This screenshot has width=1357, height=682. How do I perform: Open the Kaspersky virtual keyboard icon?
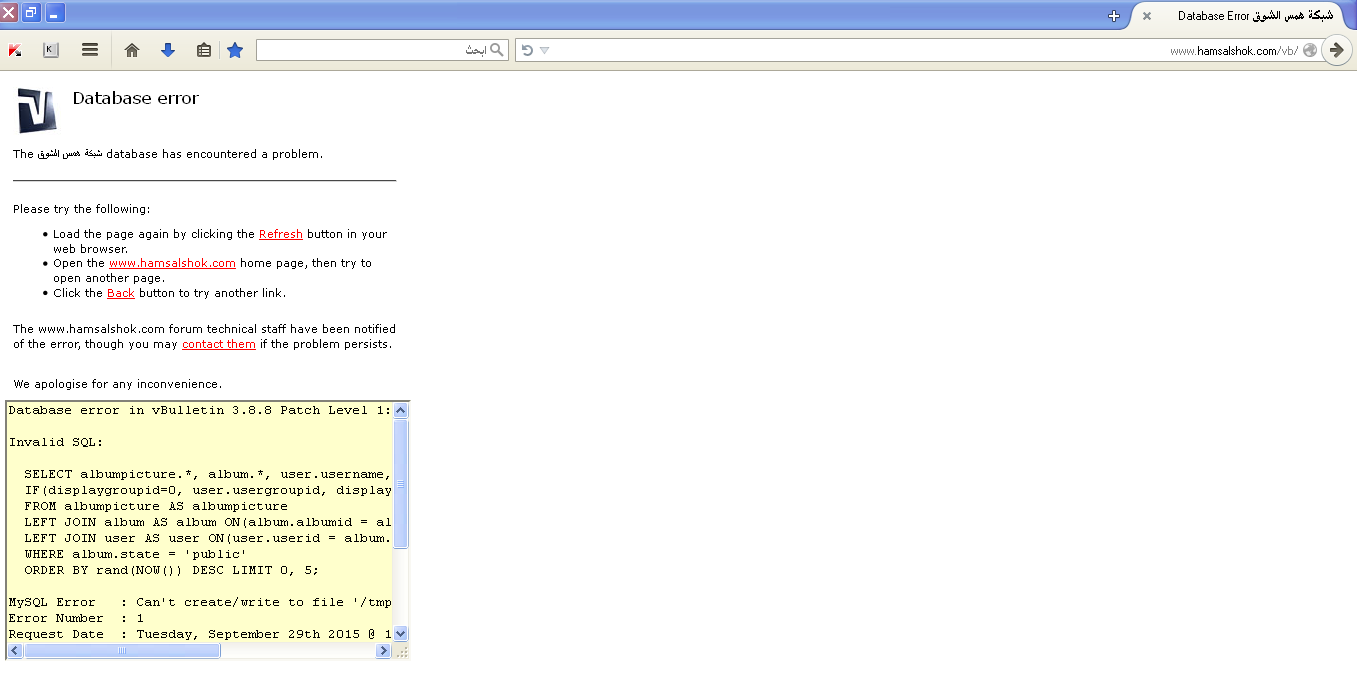coord(51,50)
